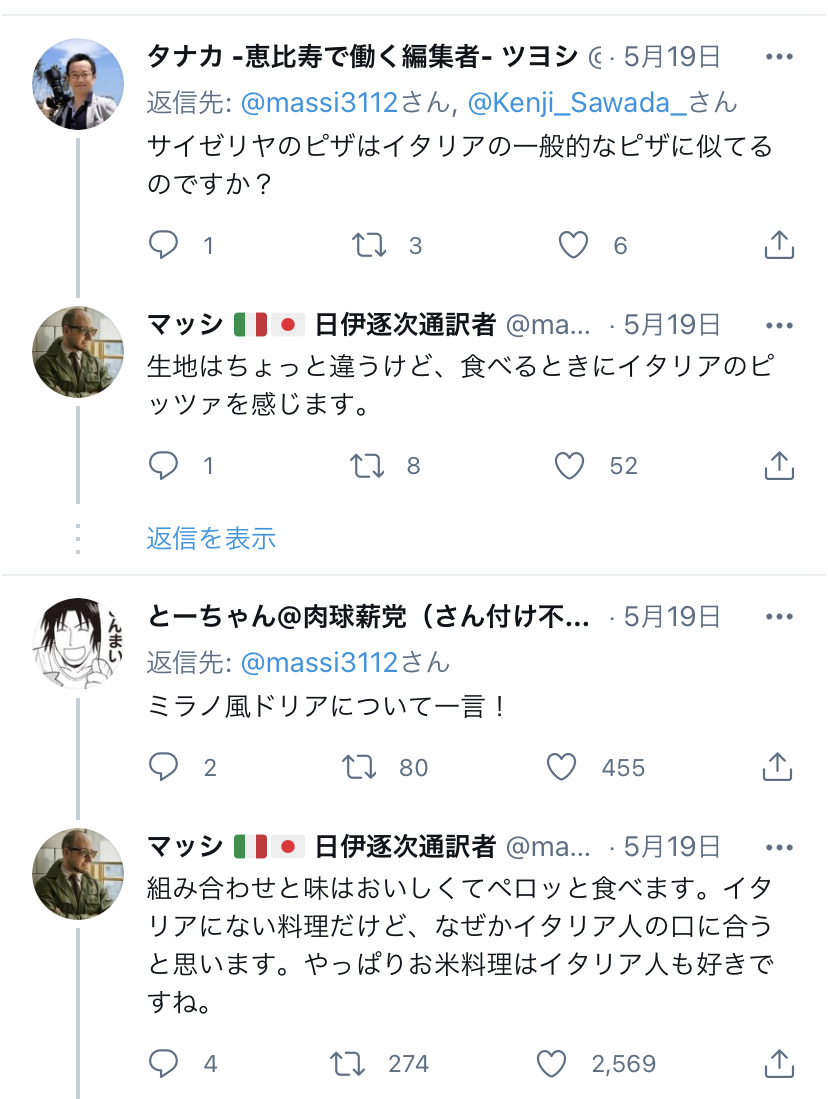This screenshot has height=1099, width=828.
Task: Retweet Tanaka's tweet with 3 retweets
Action: coord(369,245)
